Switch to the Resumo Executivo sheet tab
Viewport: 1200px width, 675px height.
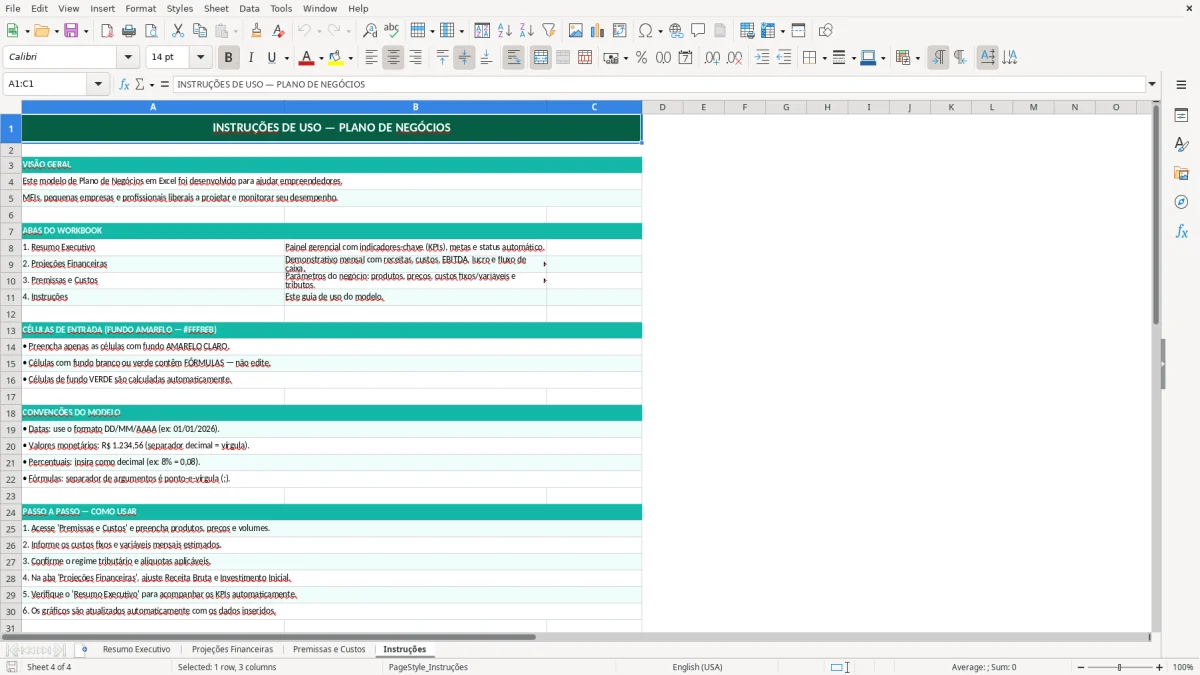pos(136,650)
